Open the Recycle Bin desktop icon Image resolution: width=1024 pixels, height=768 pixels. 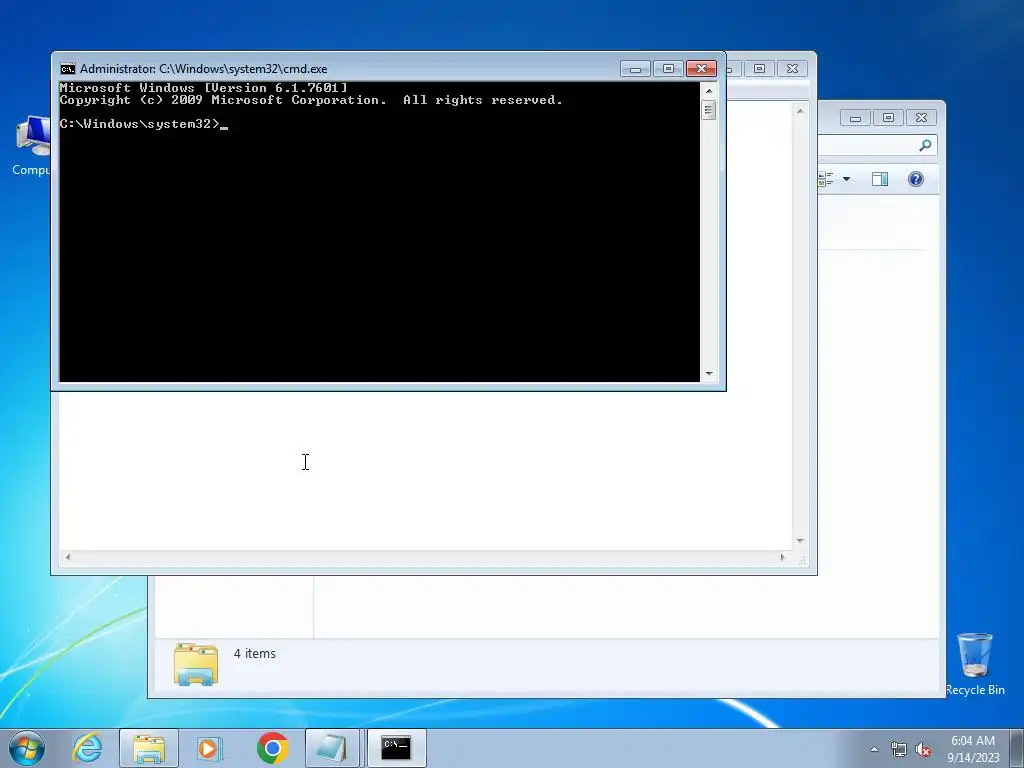975,664
